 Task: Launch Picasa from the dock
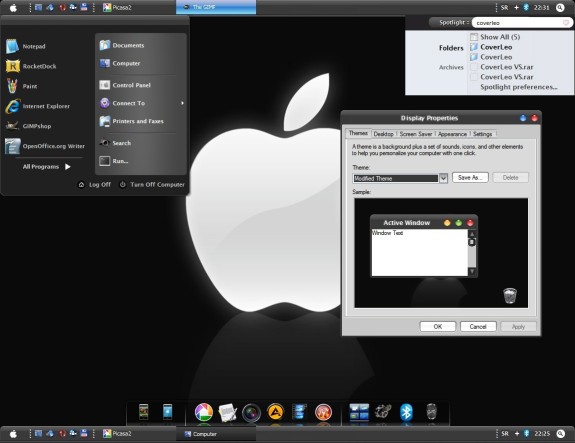pyautogui.click(x=204, y=412)
